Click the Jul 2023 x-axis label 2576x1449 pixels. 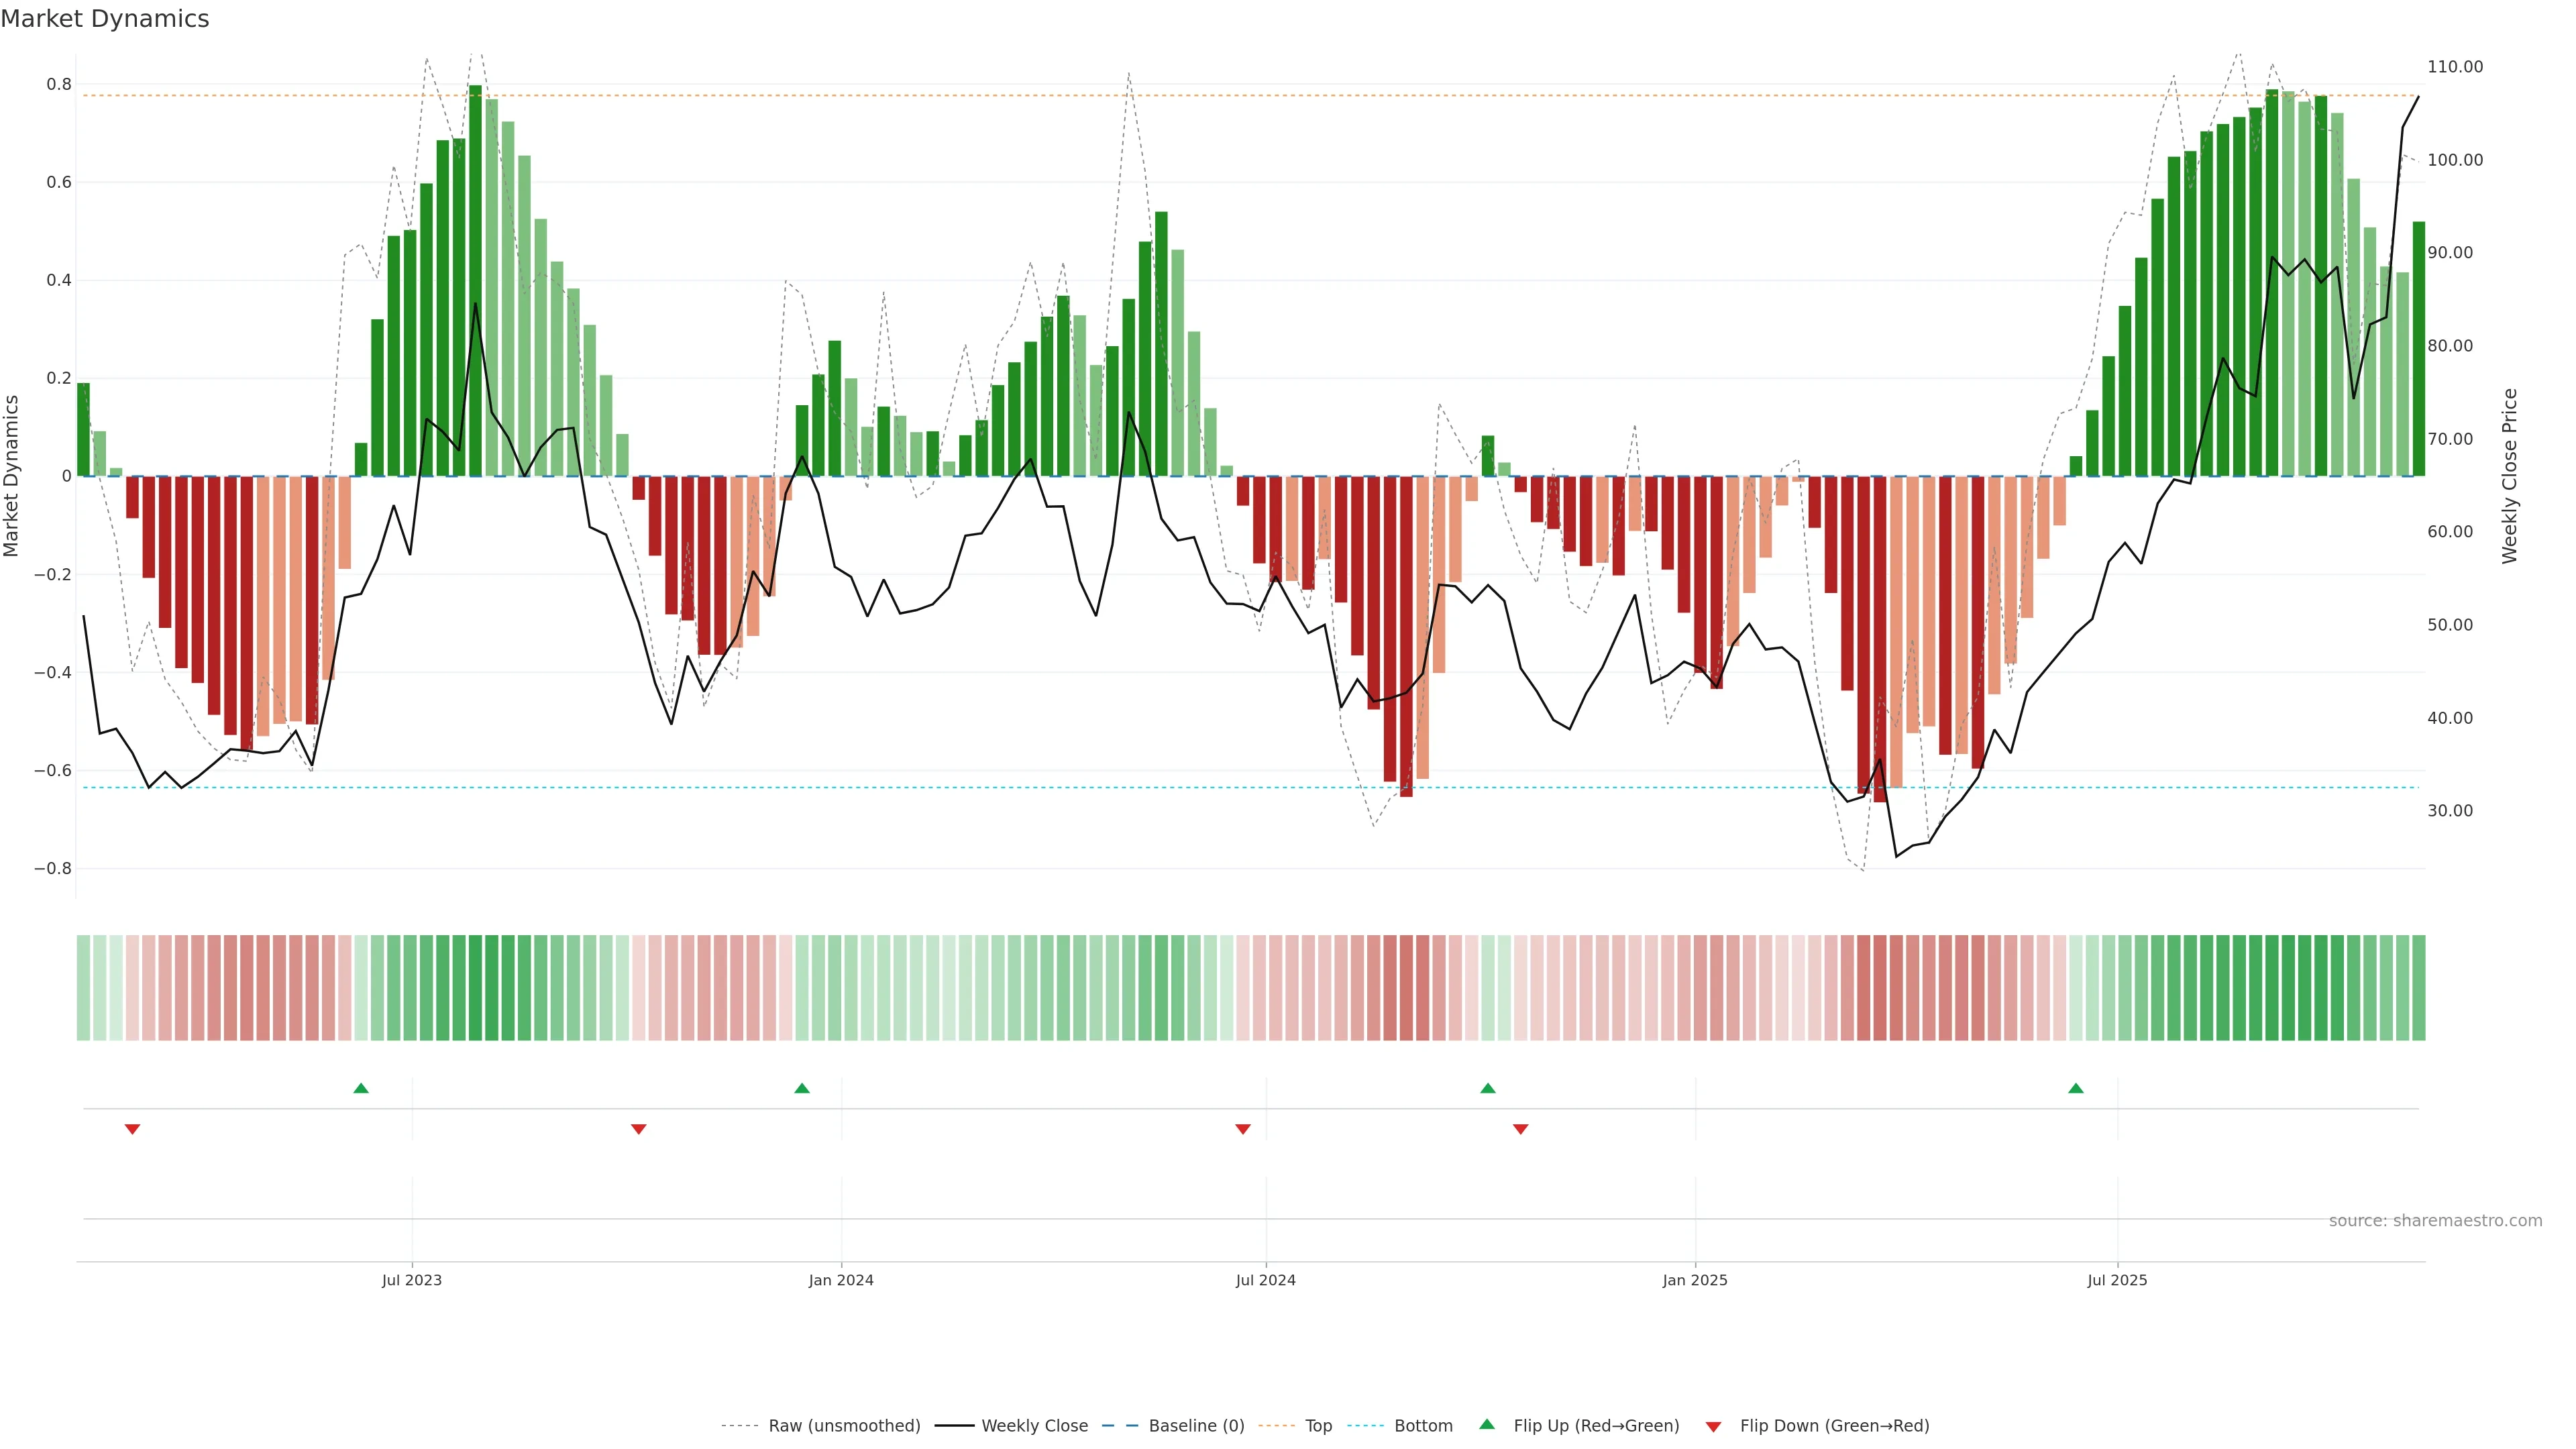[411, 1280]
